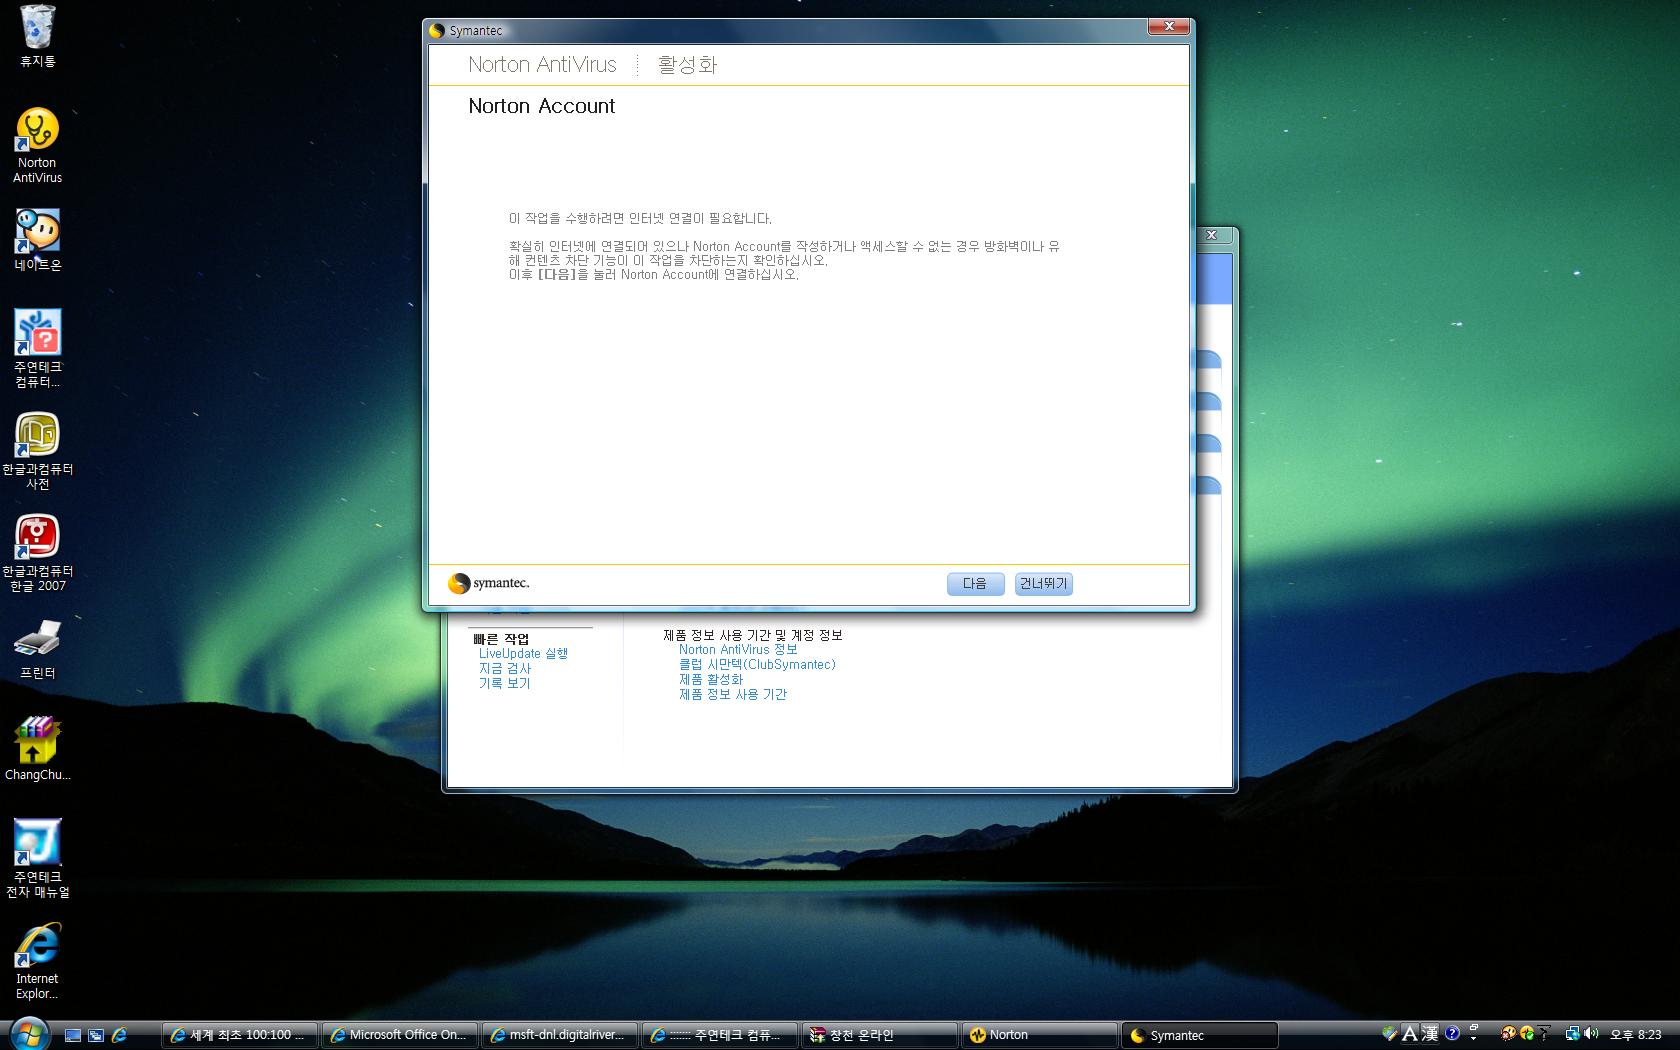
Task: Open the Internet Explorer desktop shortcut
Action: pyautogui.click(x=38, y=961)
